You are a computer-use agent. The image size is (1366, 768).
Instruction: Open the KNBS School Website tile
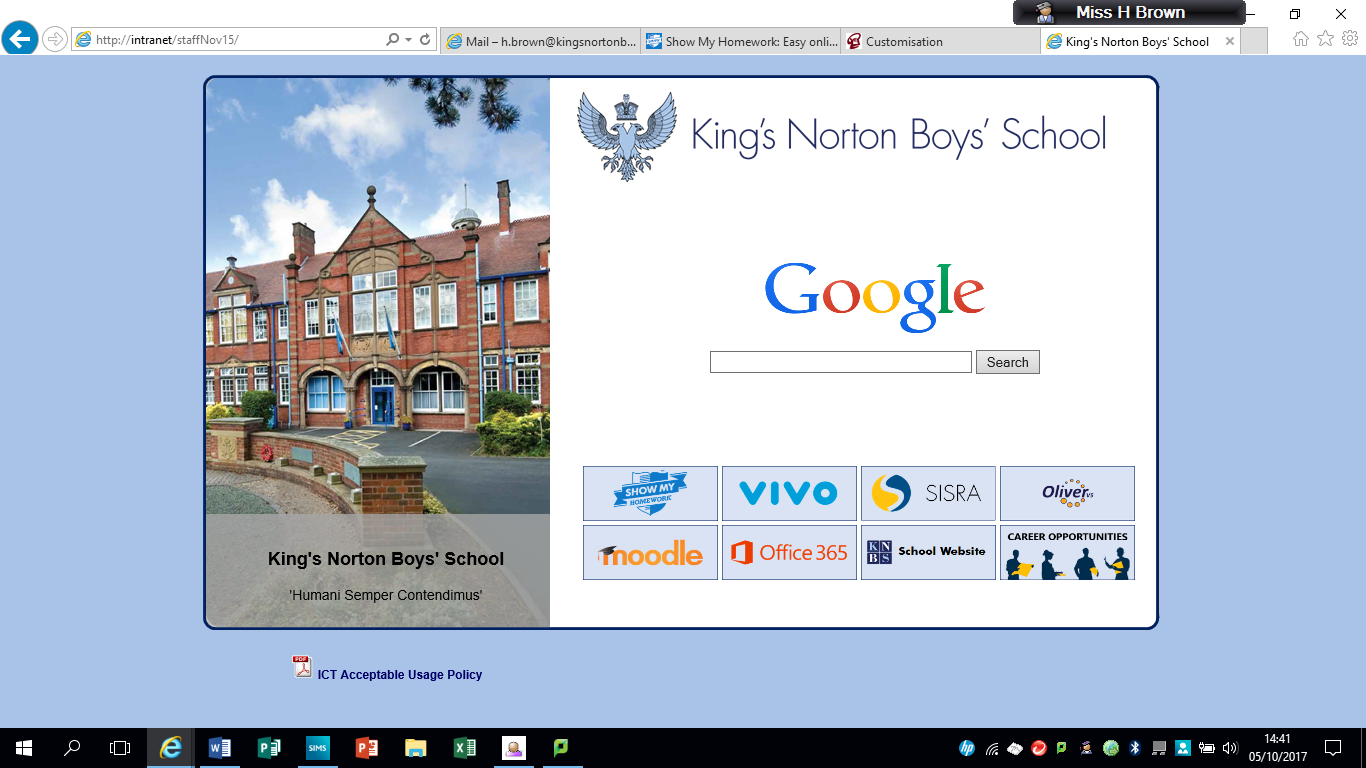[x=928, y=552]
